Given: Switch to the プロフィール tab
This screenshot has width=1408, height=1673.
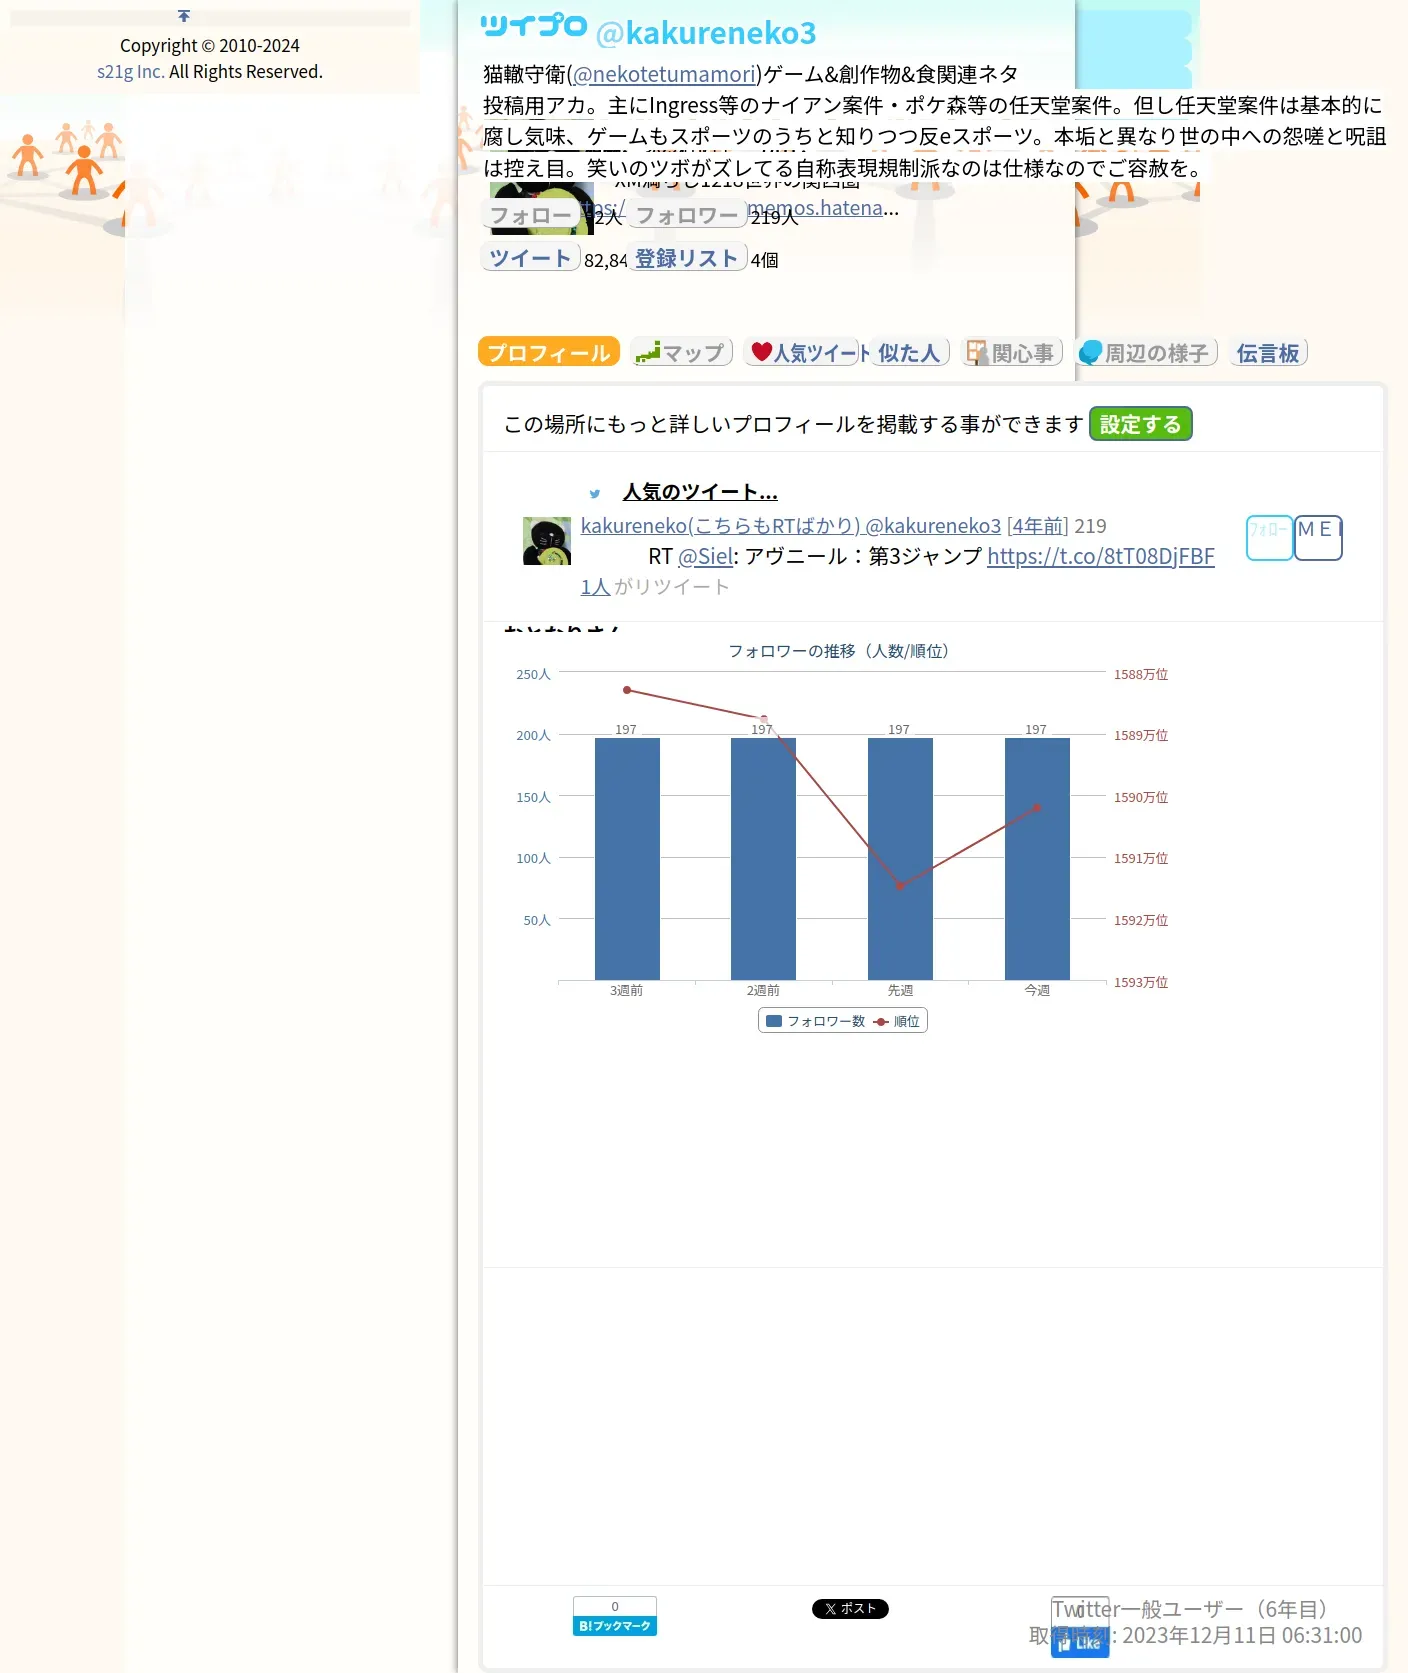Looking at the screenshot, I should [549, 352].
